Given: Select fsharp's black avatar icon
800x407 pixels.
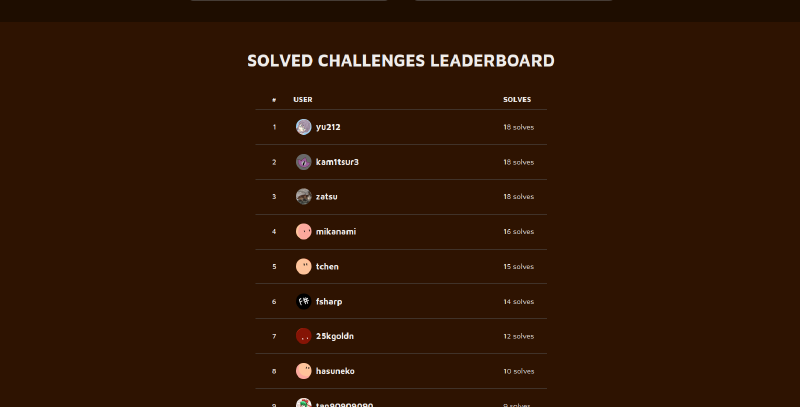Looking at the screenshot, I should (303, 302).
